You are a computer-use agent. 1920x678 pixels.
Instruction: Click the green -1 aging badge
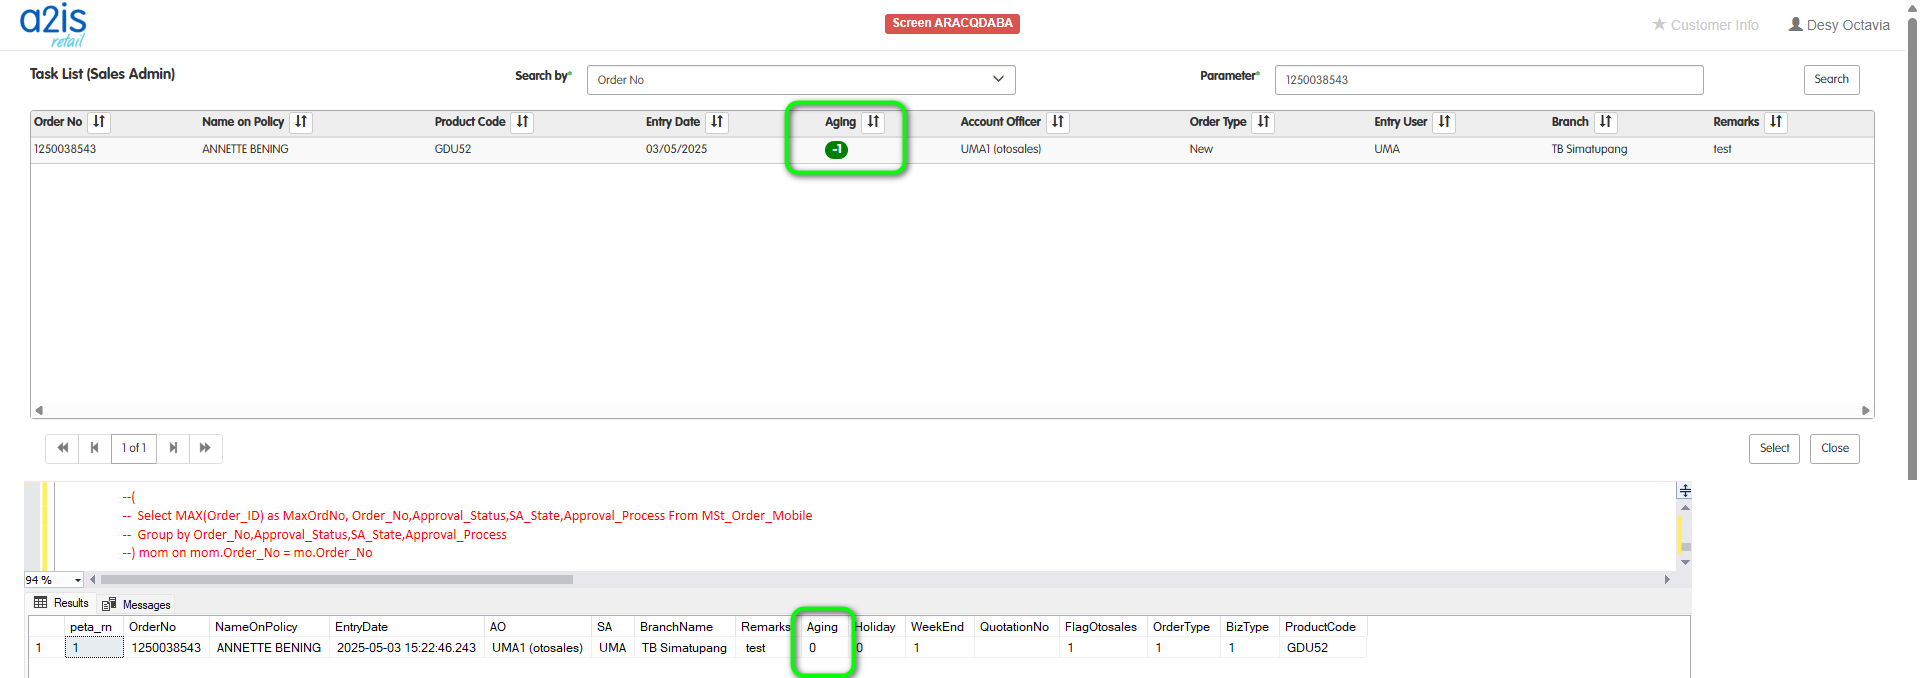click(836, 150)
